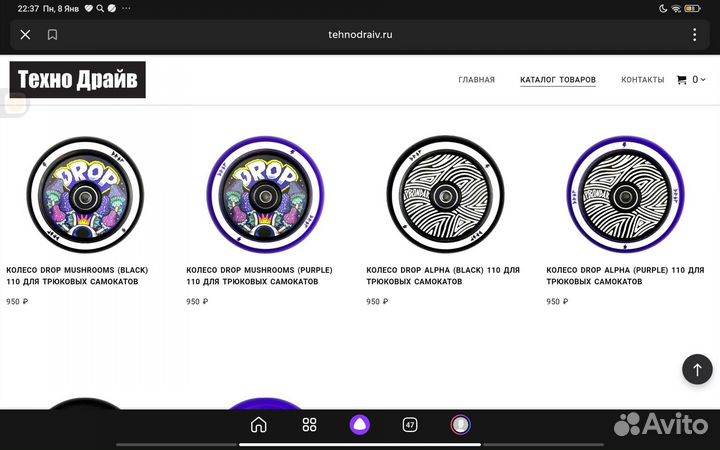Open the tabs counter showing 47
The image size is (720, 450).
[410, 425]
